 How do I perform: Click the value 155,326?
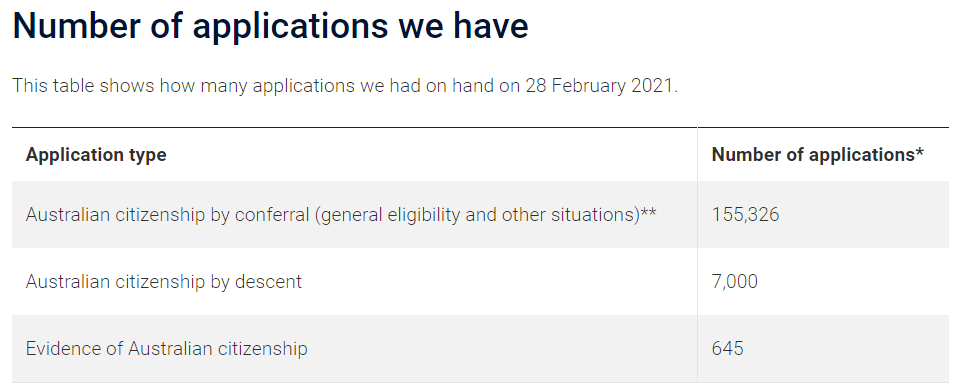(x=745, y=215)
